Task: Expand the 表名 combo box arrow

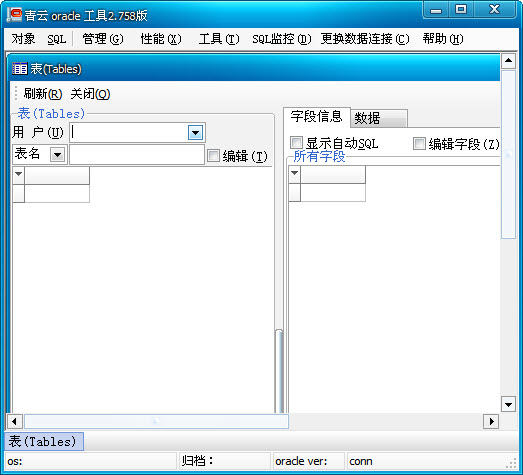Action: pos(57,154)
